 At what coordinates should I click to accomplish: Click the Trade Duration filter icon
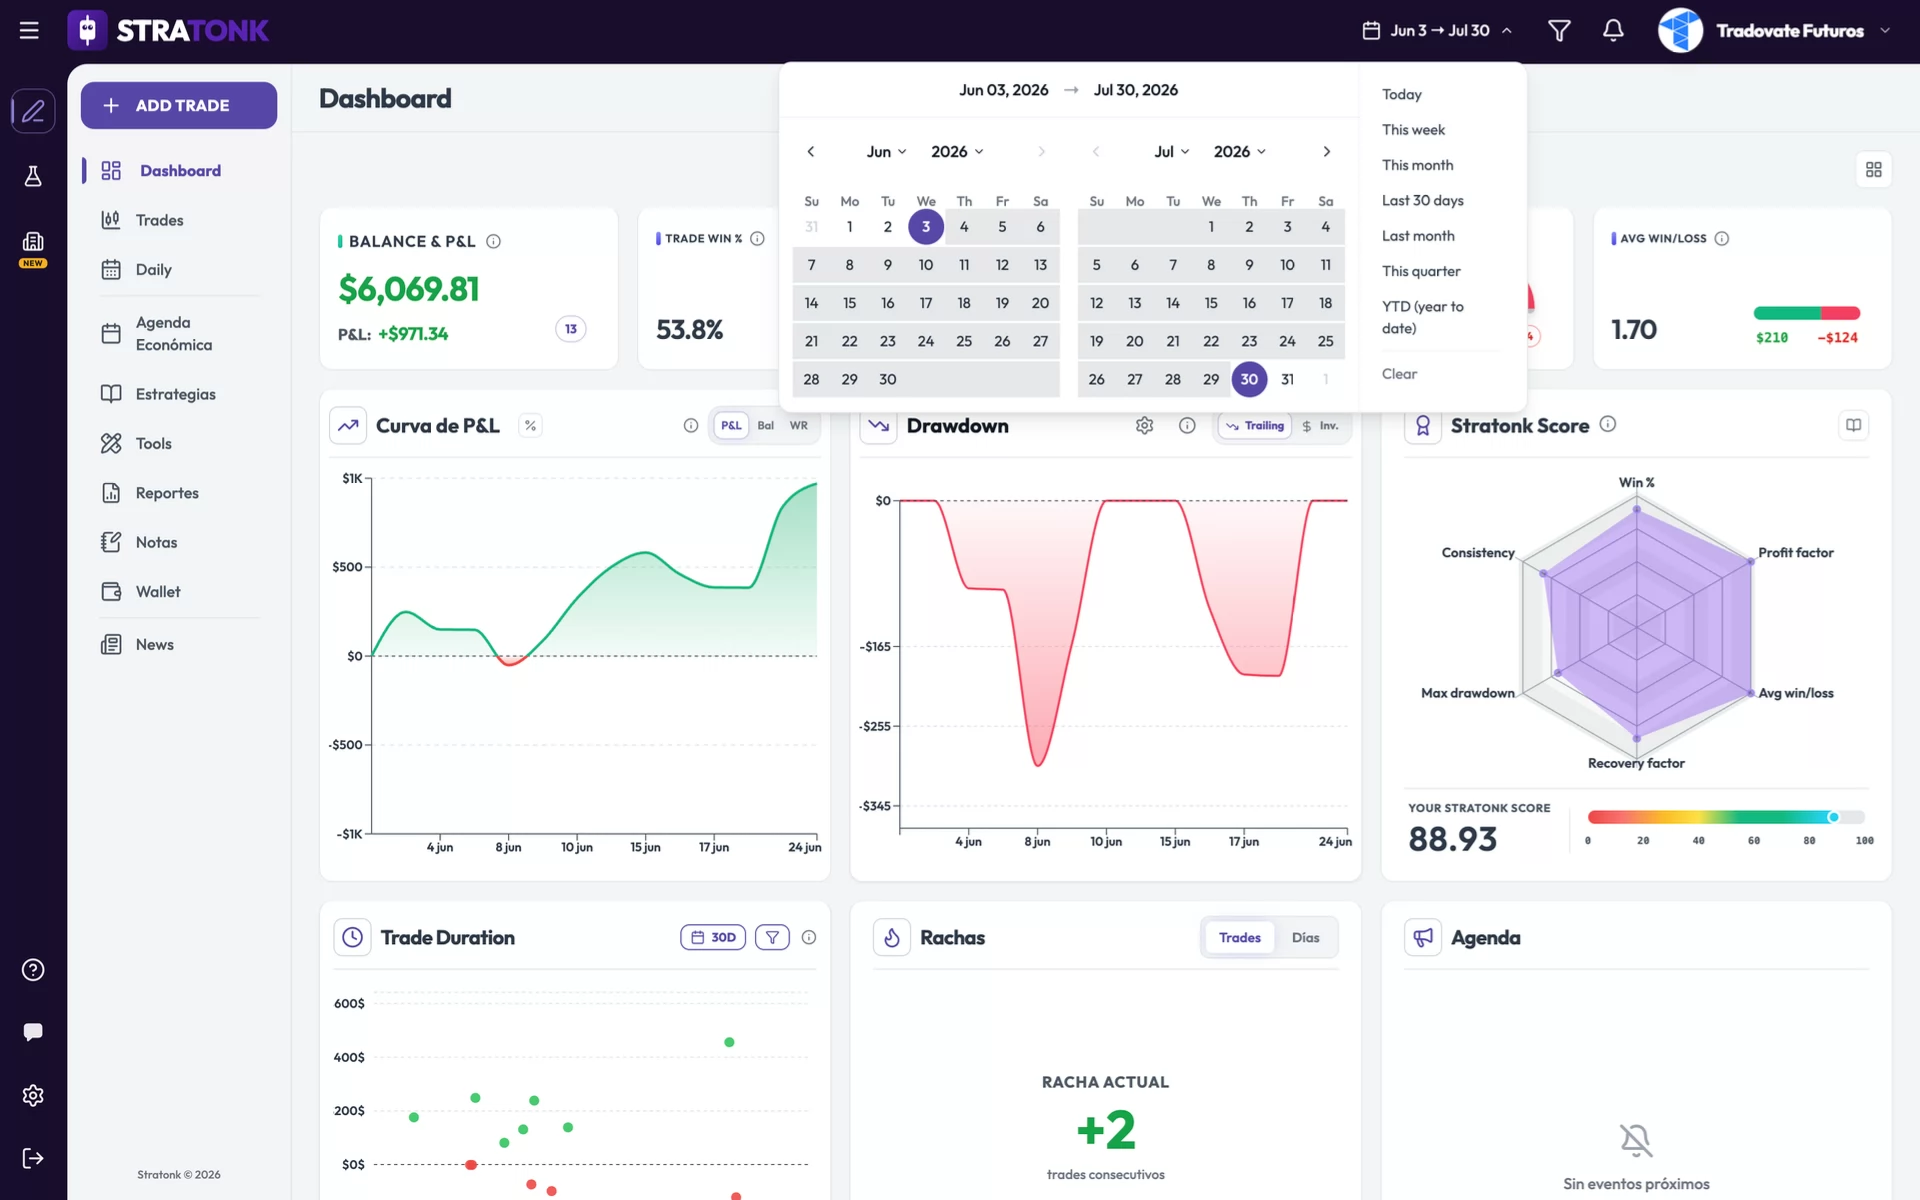772,937
